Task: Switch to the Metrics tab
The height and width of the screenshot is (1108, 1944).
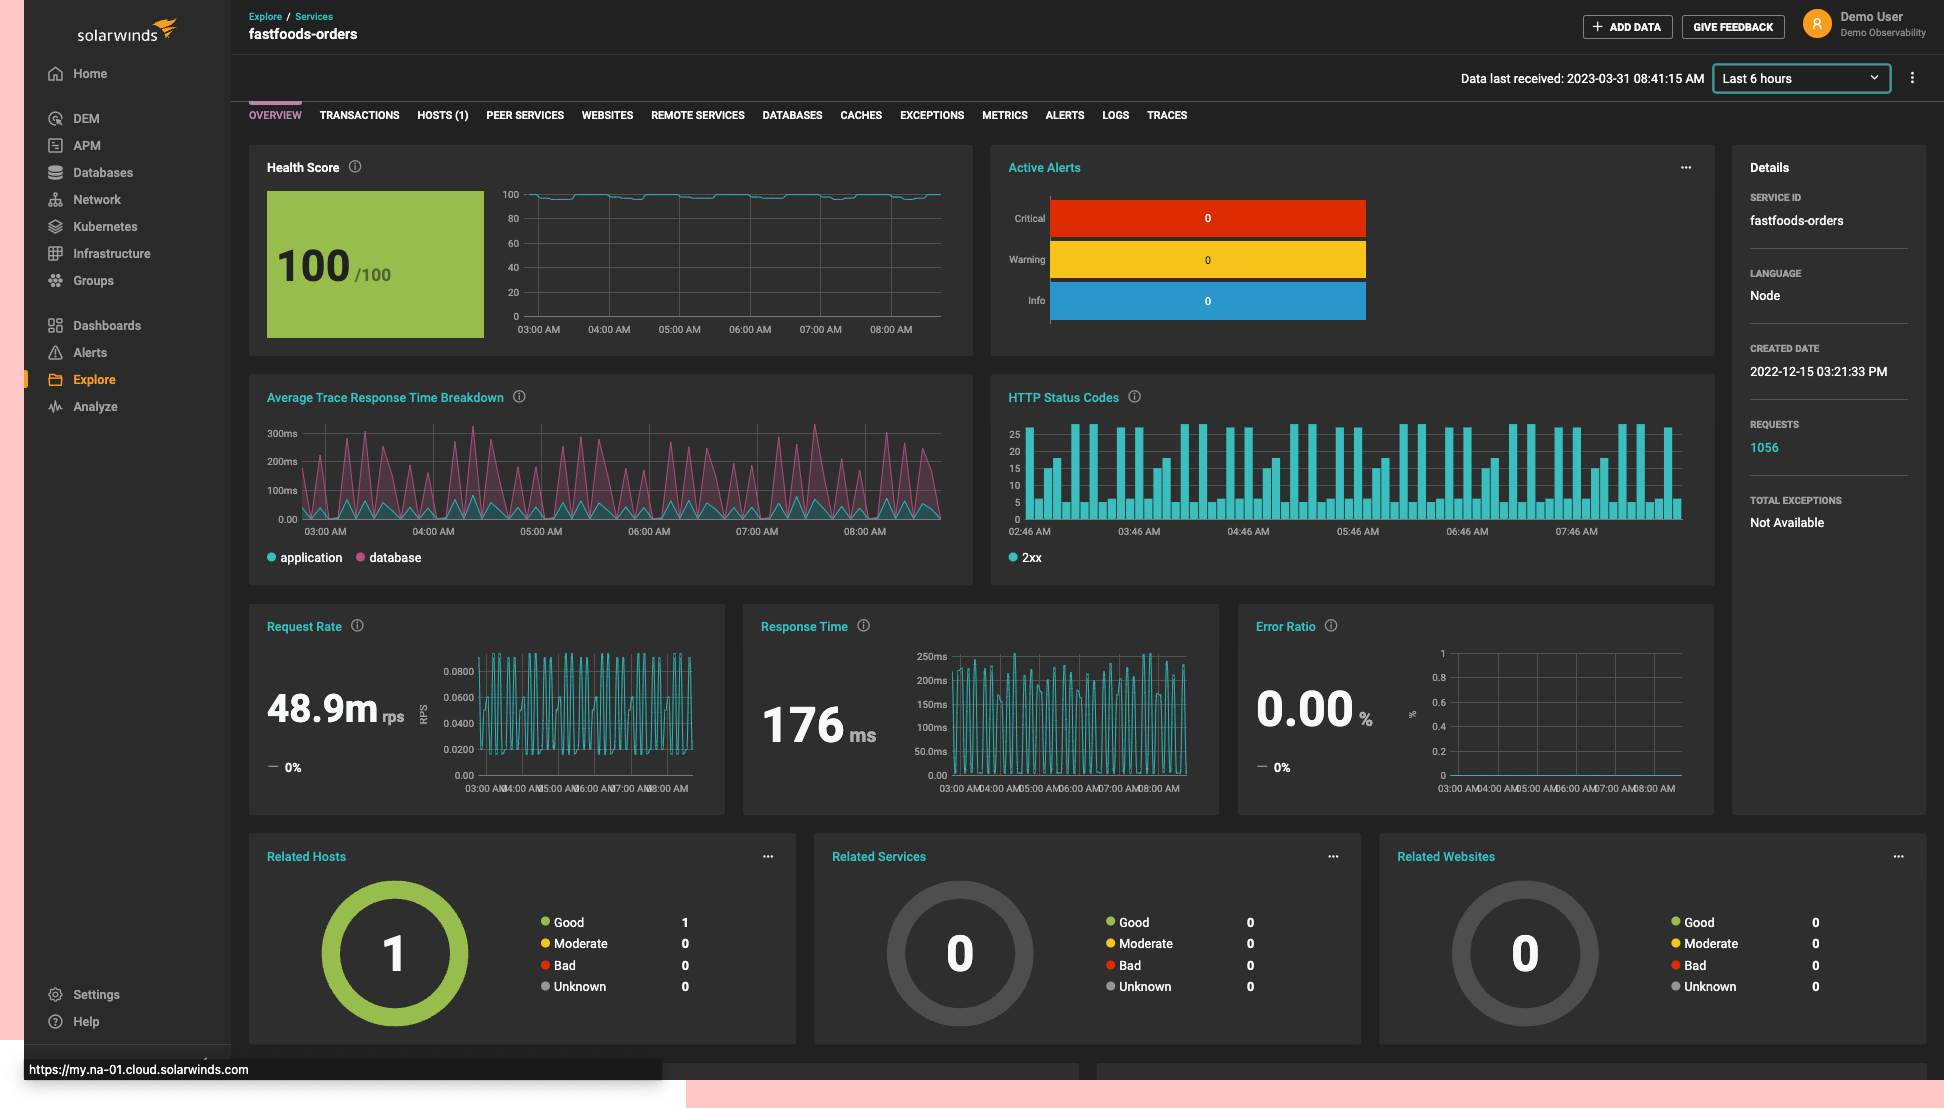Action: tap(1005, 116)
